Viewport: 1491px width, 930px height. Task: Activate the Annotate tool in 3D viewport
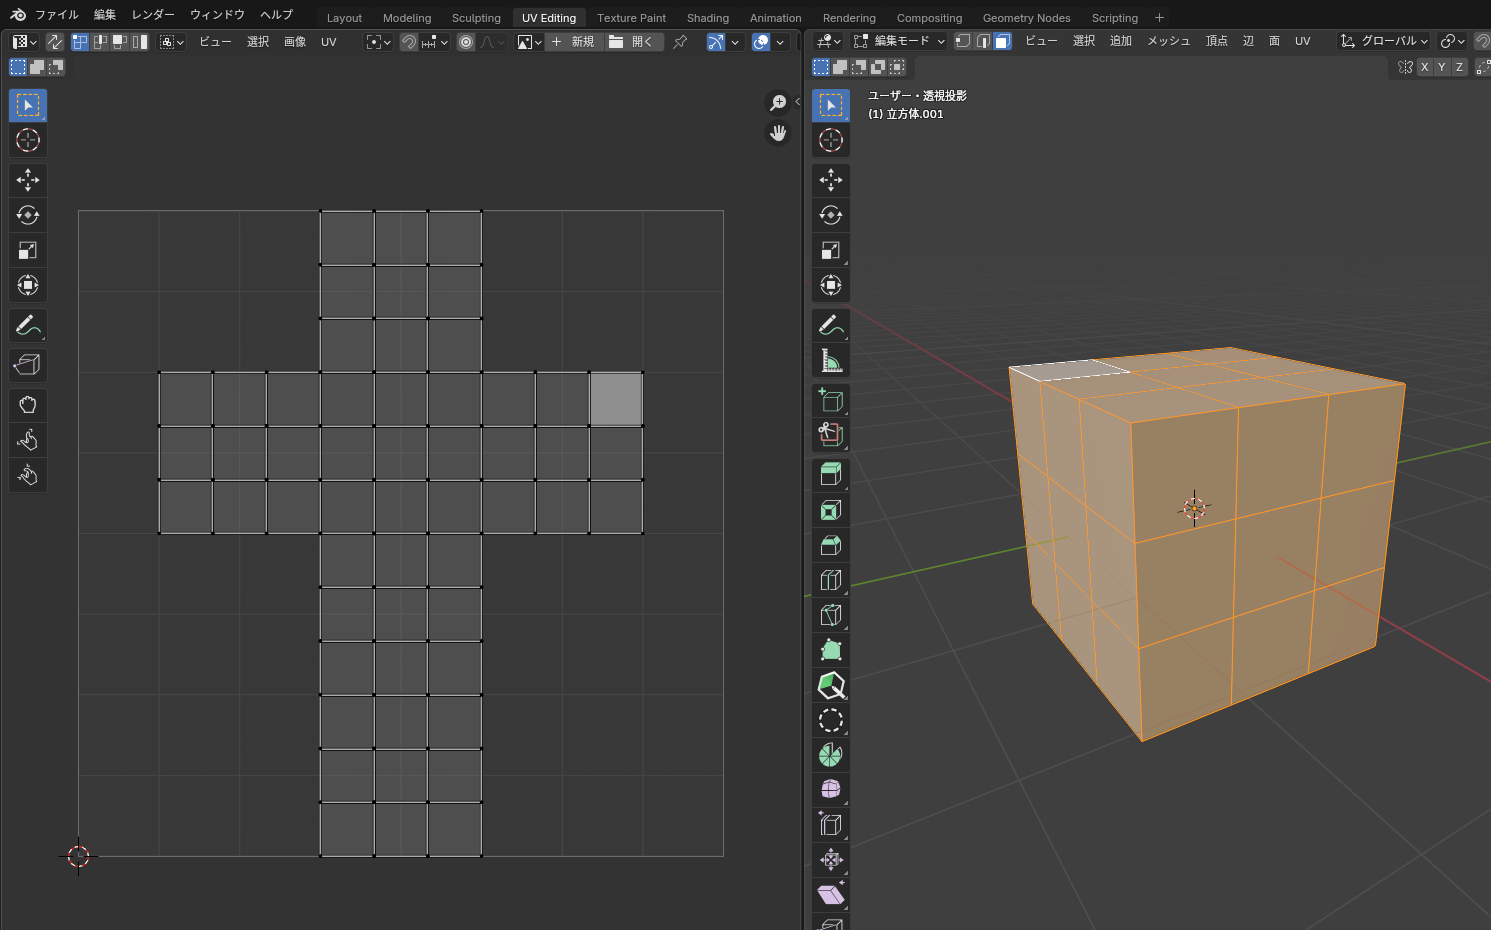click(831, 325)
